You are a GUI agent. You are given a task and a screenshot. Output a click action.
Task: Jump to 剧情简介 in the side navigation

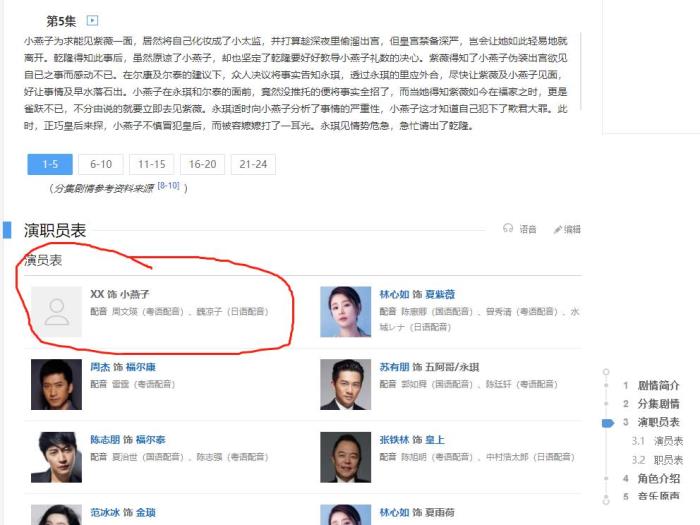[658, 385]
